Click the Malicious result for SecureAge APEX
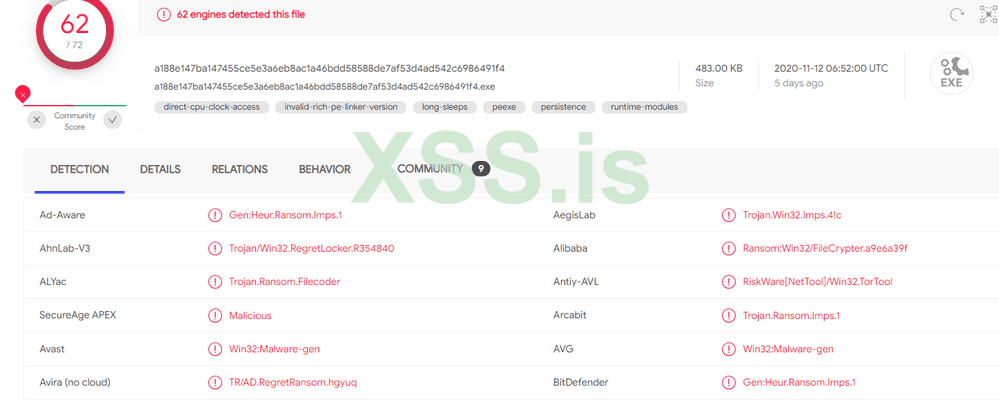 coord(250,315)
